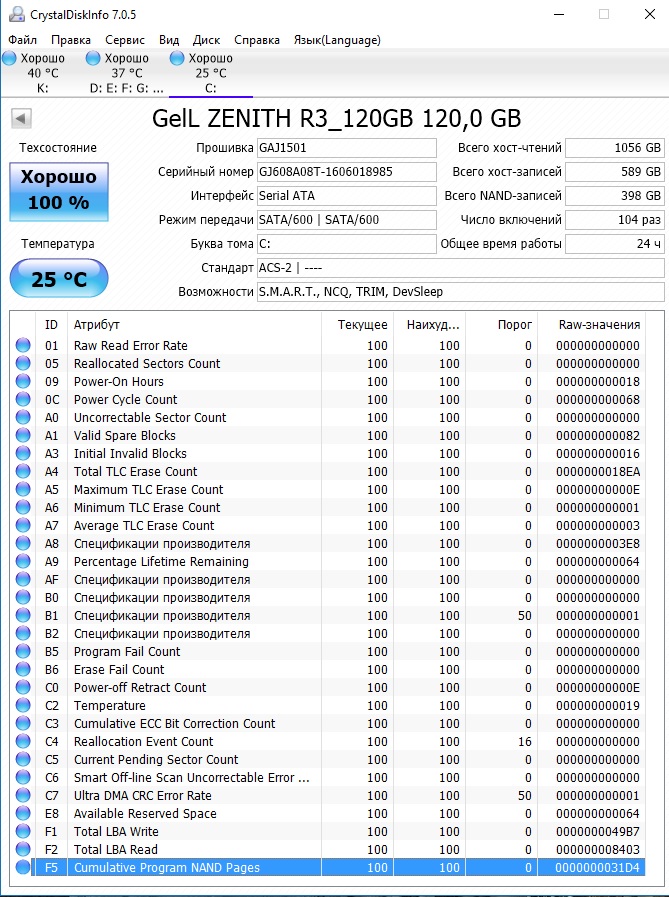The width and height of the screenshot is (669, 897).
Task: Click the total working time value 24 ч
Action: tap(615, 244)
